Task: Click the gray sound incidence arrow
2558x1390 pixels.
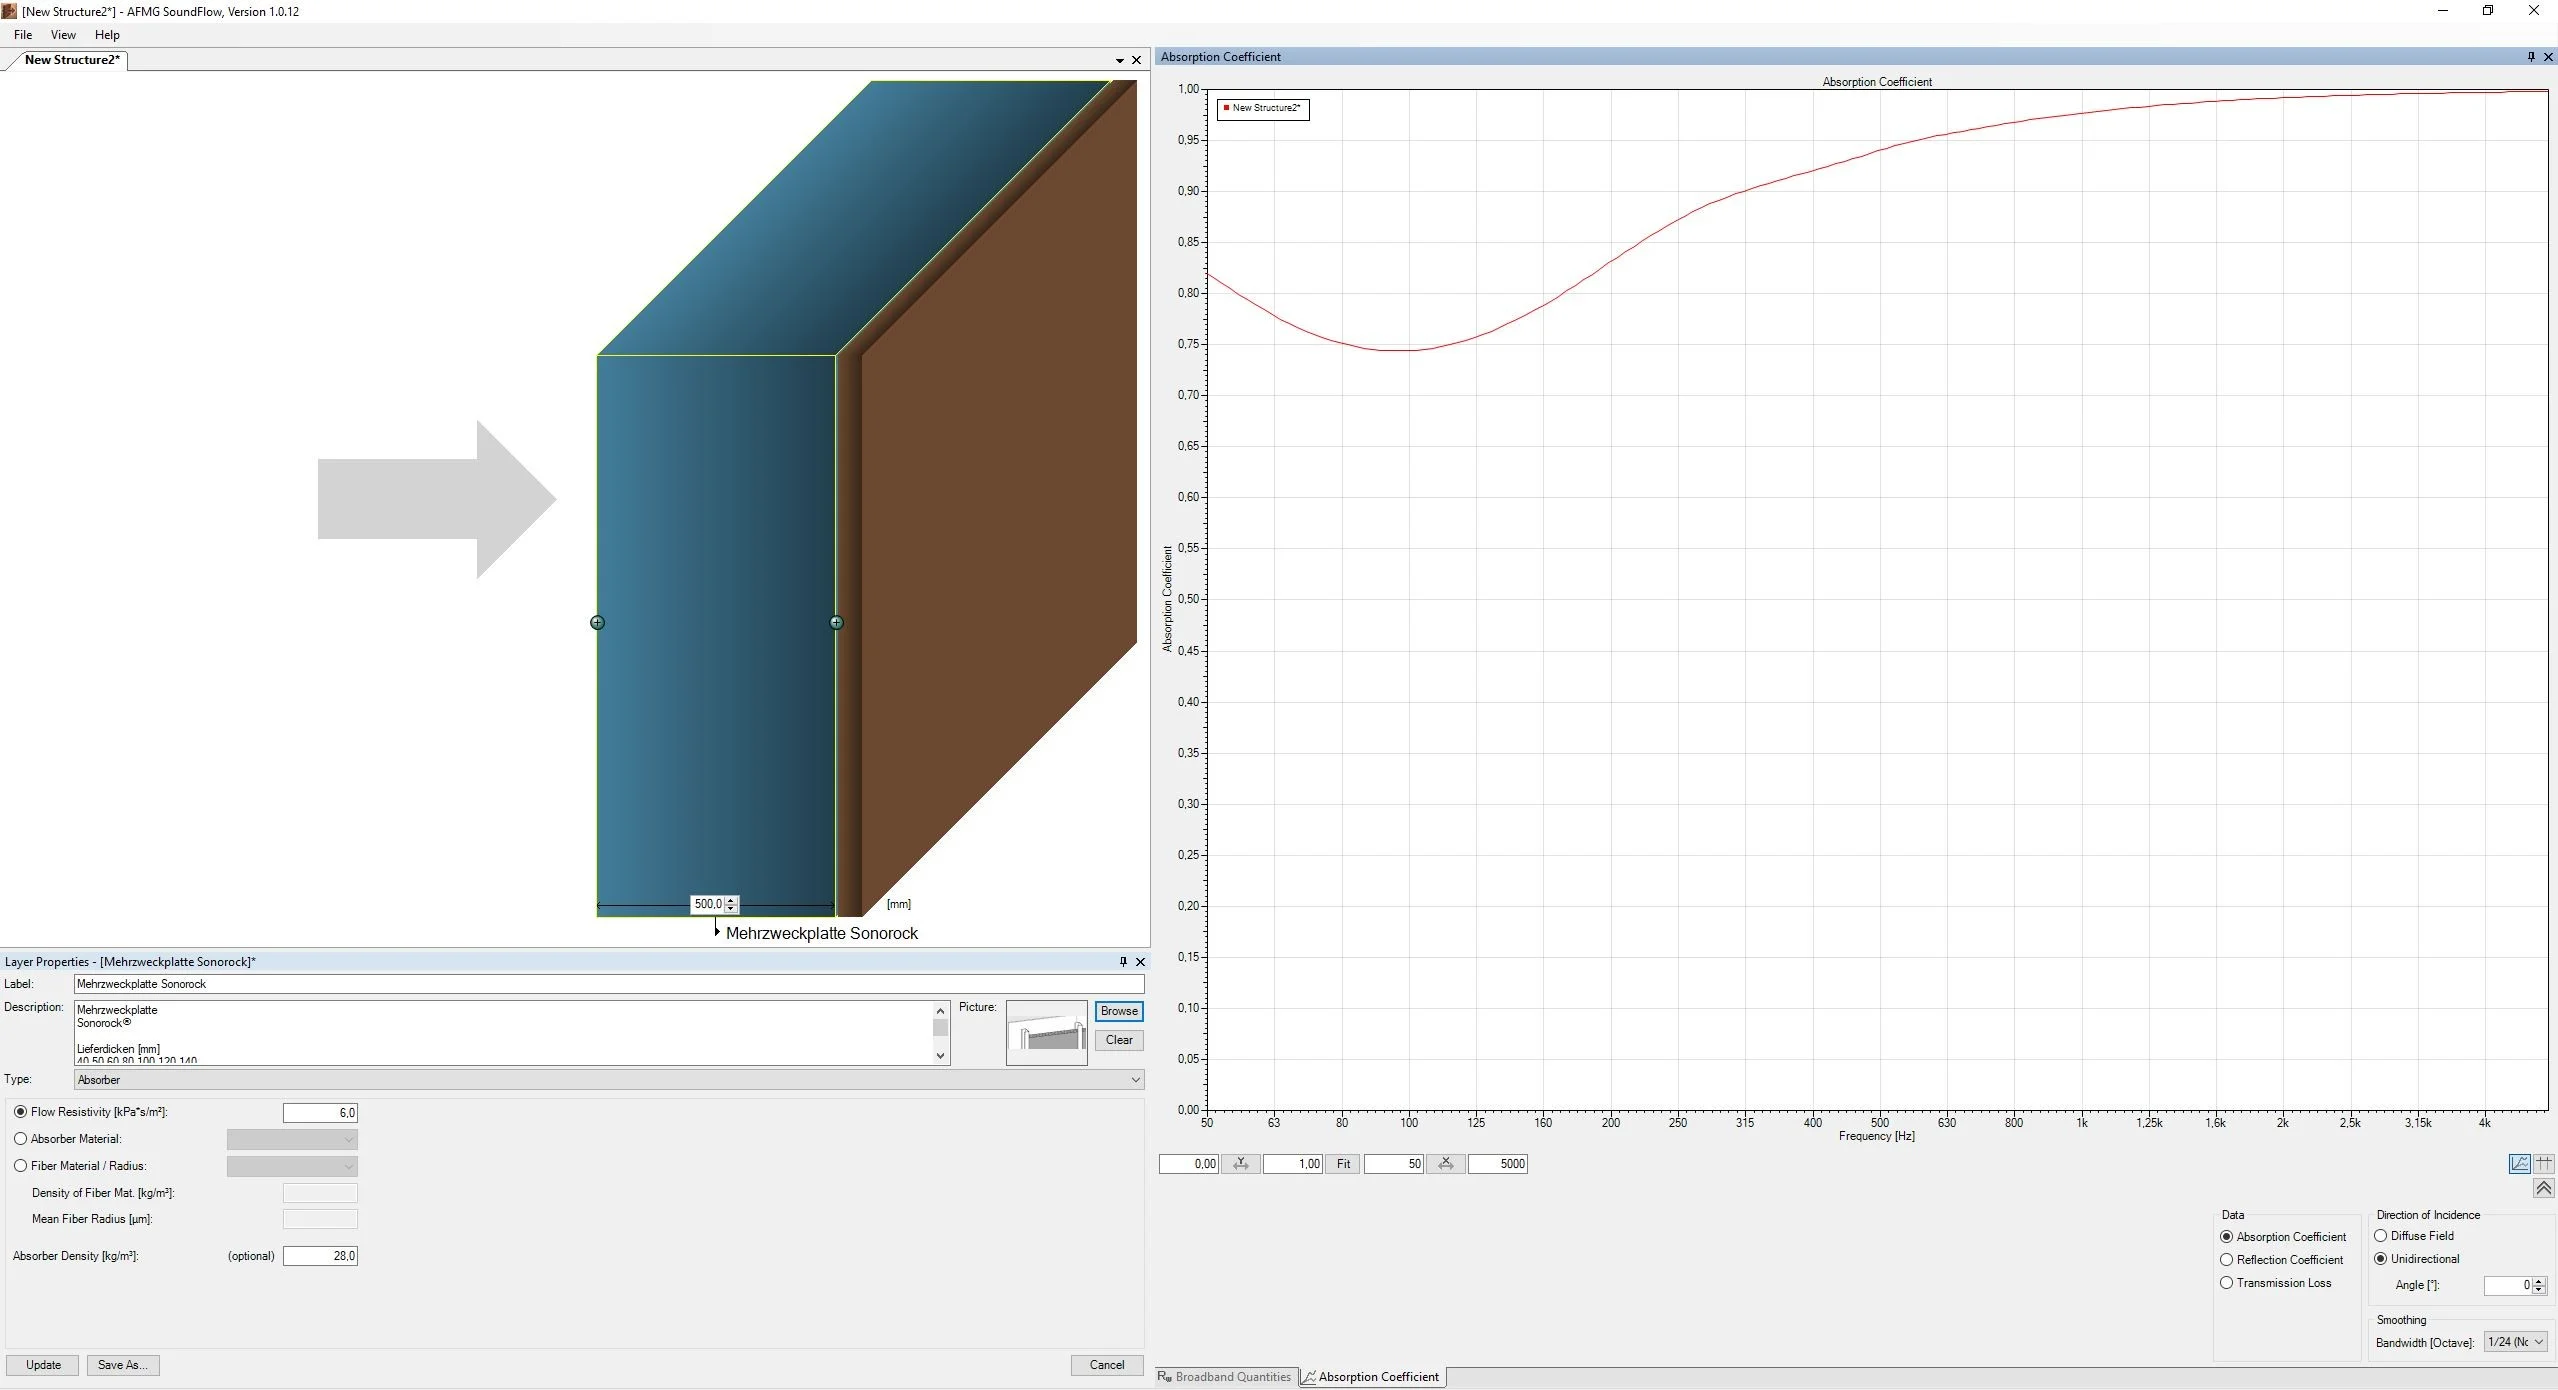Action: (x=437, y=499)
